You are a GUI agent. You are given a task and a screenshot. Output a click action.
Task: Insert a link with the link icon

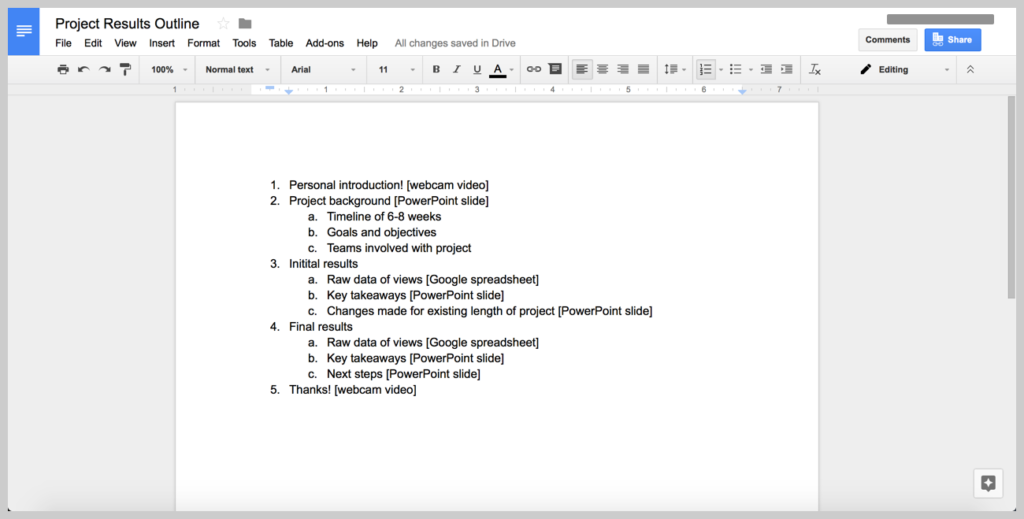[x=534, y=69]
